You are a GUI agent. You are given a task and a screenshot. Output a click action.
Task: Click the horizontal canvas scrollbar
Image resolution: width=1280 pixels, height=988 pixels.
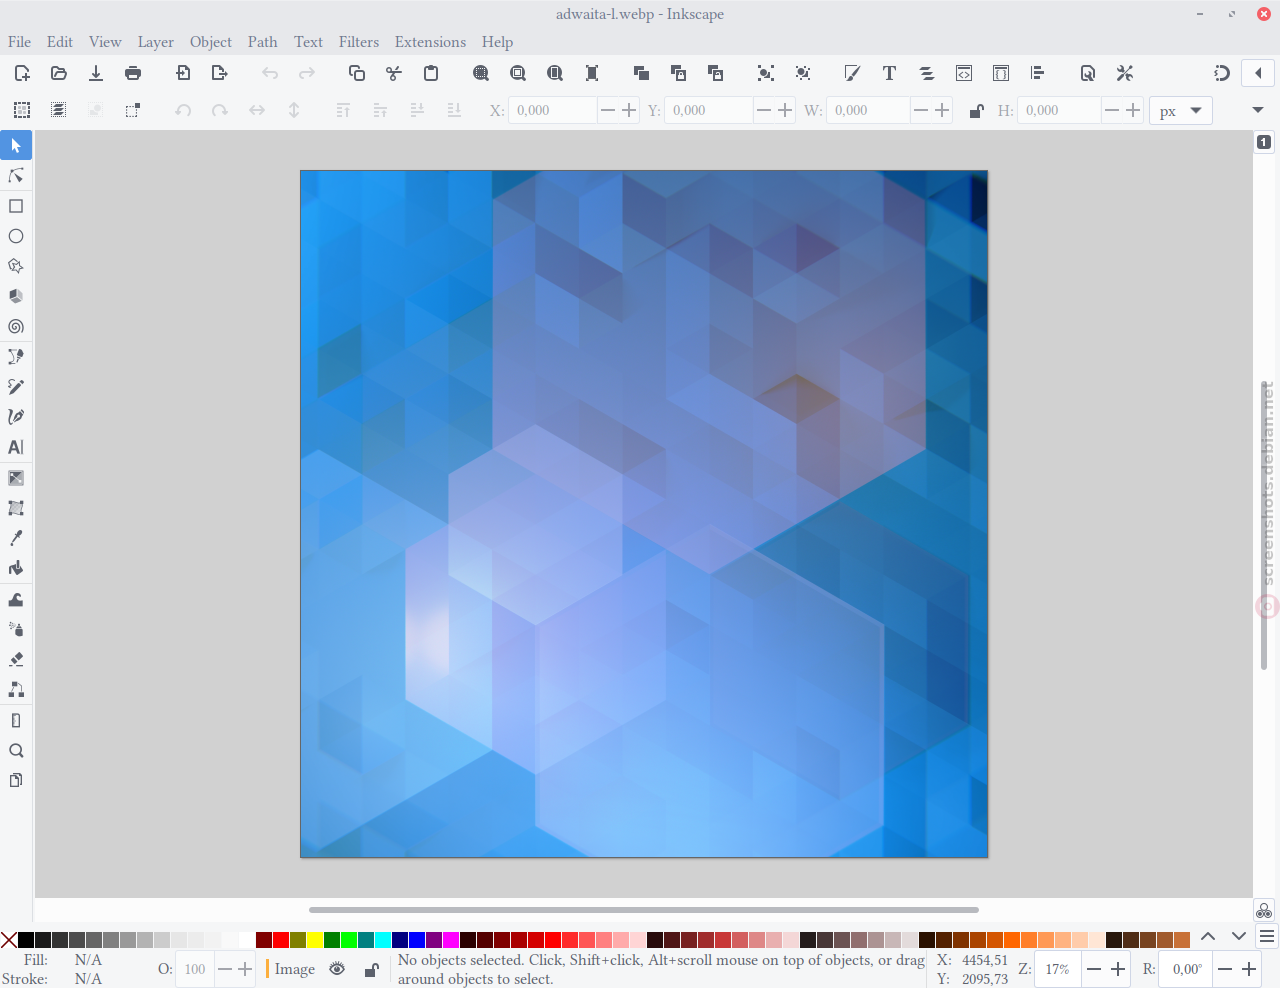644,910
